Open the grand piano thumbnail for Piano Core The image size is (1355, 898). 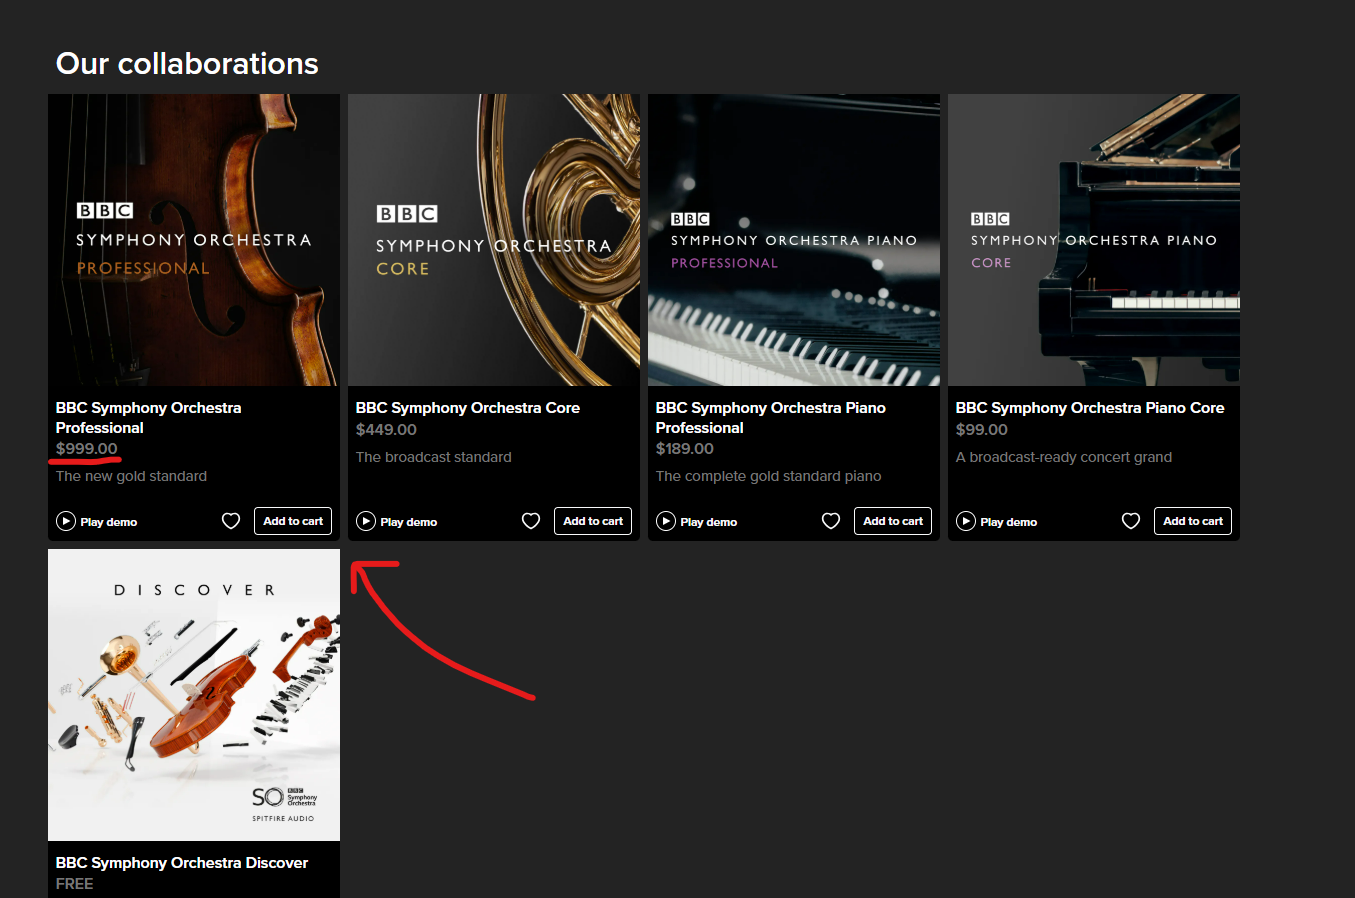1094,240
